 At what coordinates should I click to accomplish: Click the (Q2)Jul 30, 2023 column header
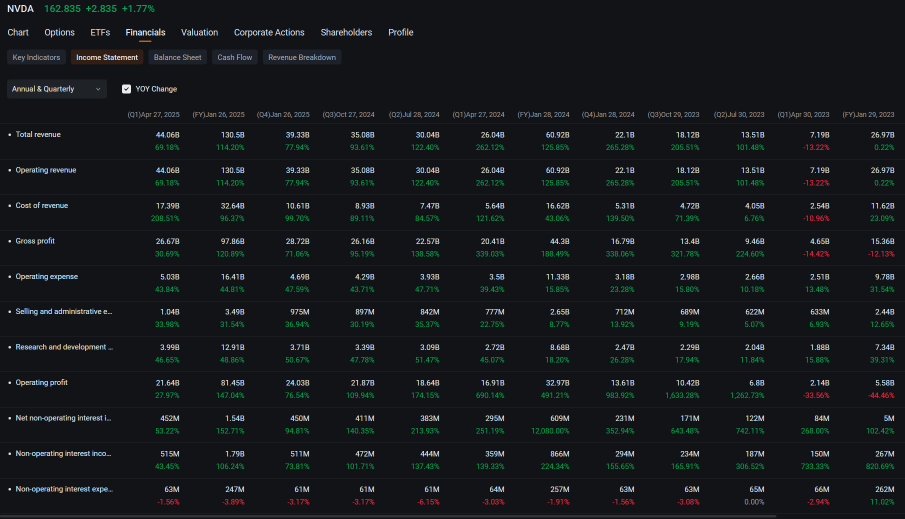pos(739,115)
